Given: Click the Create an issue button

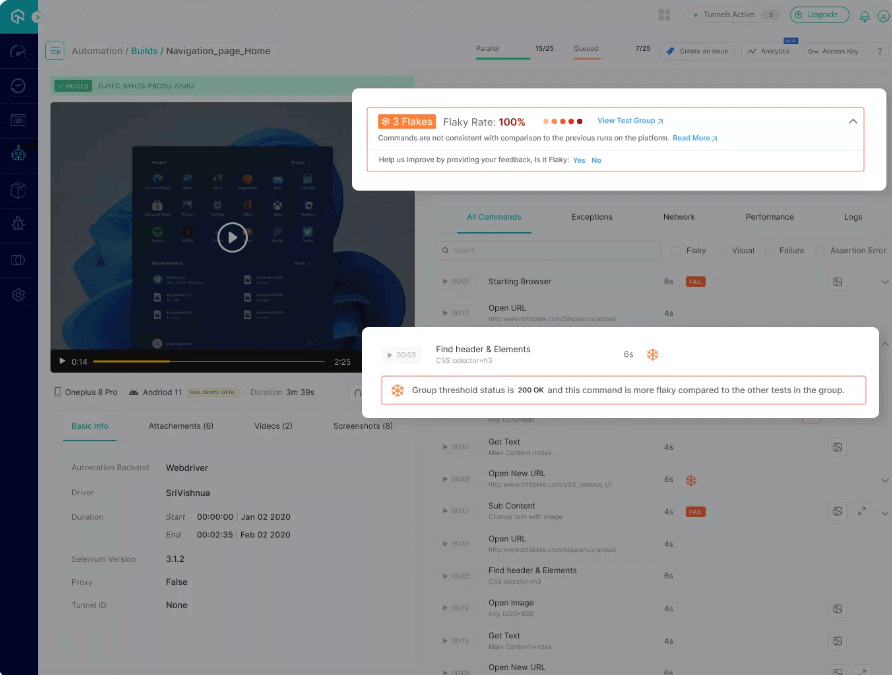Looking at the screenshot, I should 697,51.
